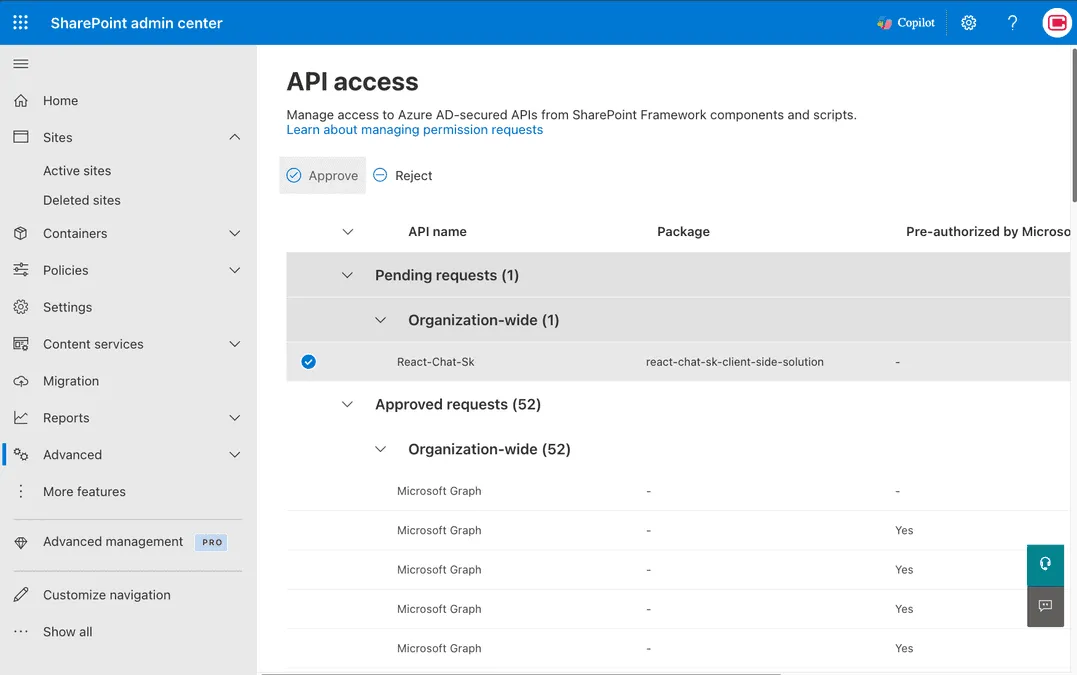Go to Home using the house icon
1077x675 pixels.
[x=22, y=100]
